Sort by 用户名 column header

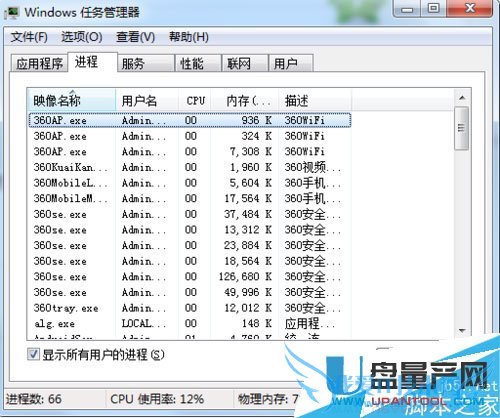(x=147, y=100)
